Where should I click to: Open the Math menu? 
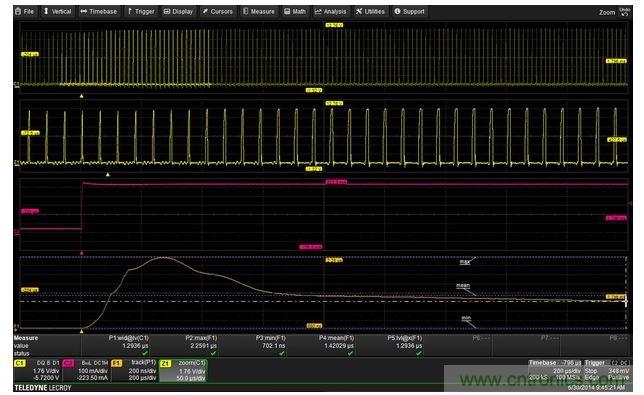tap(295, 11)
